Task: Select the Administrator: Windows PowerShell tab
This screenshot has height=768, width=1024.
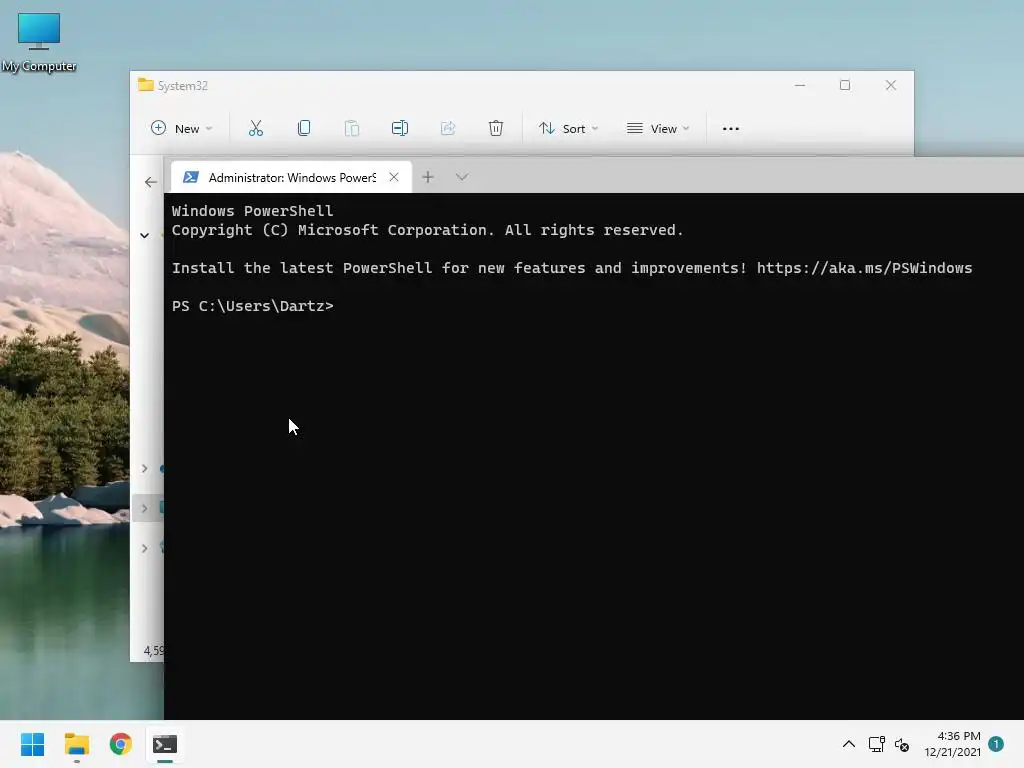Action: (x=291, y=178)
